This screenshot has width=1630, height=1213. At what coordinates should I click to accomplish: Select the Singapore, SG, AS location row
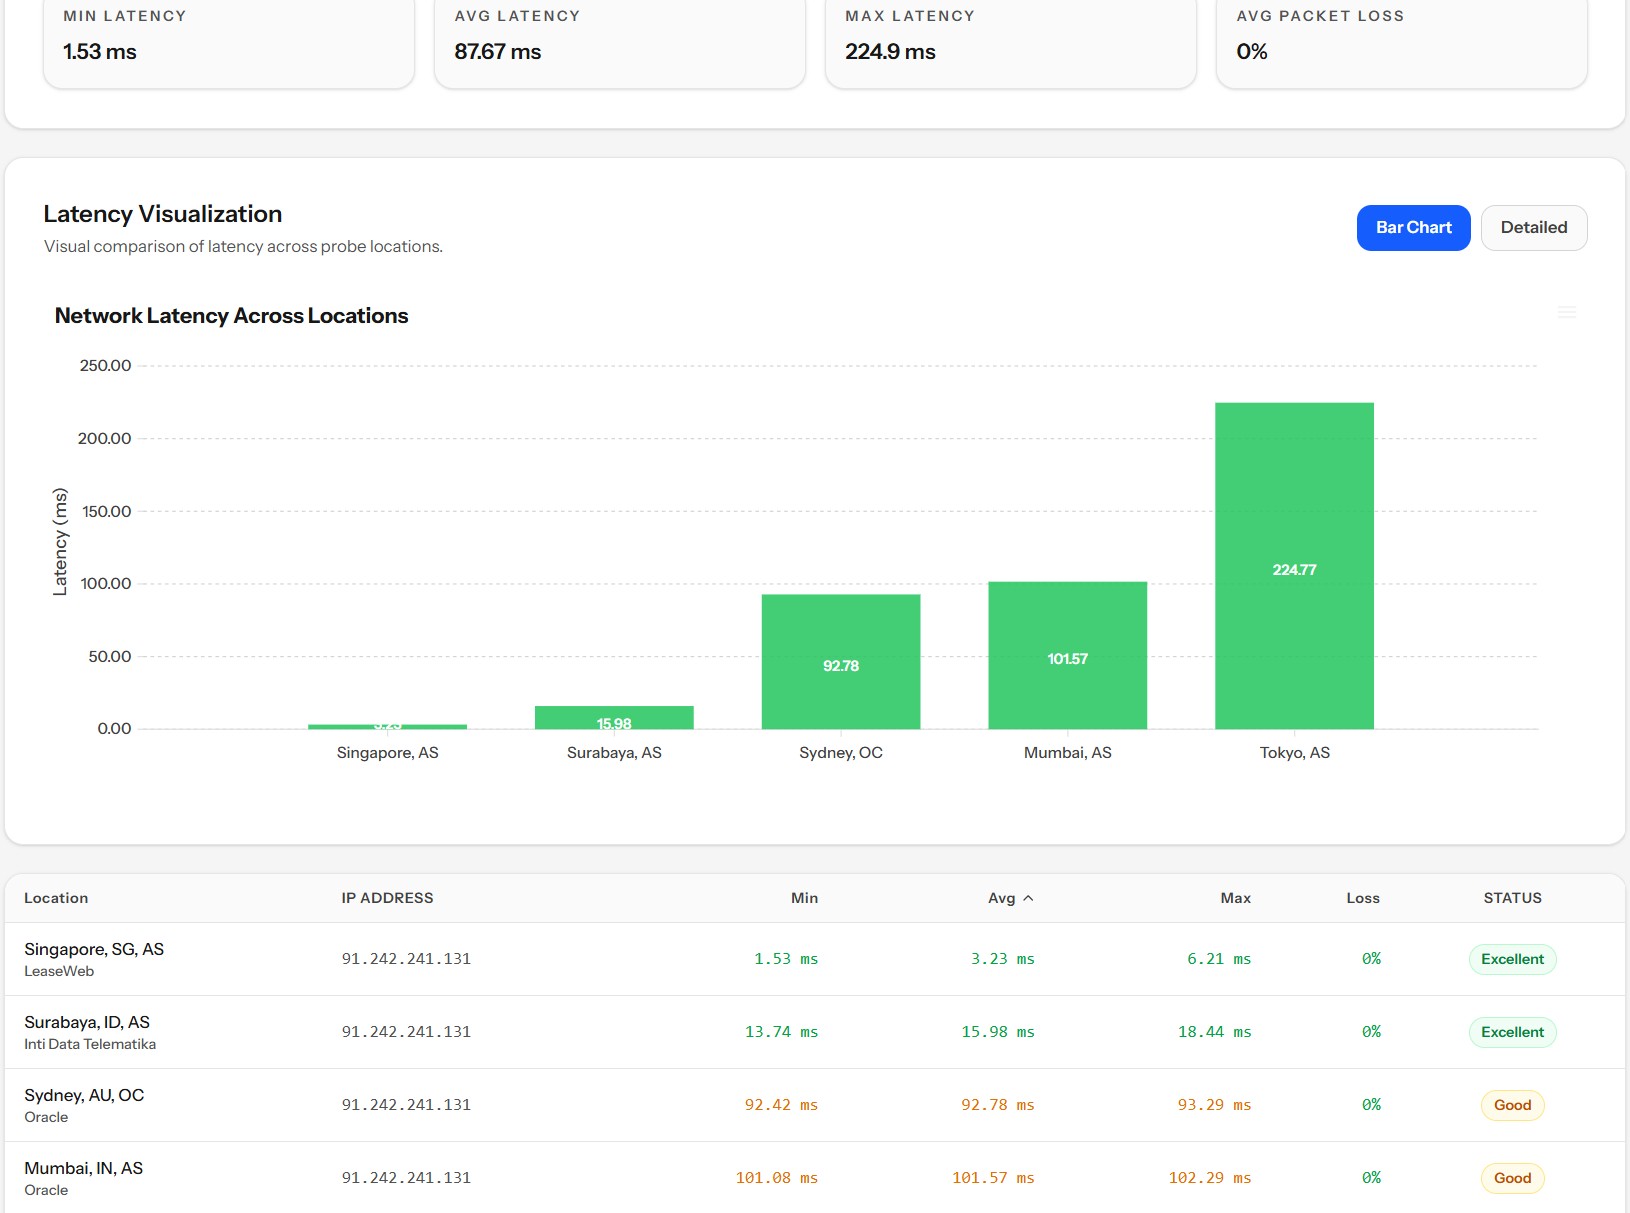click(815, 959)
